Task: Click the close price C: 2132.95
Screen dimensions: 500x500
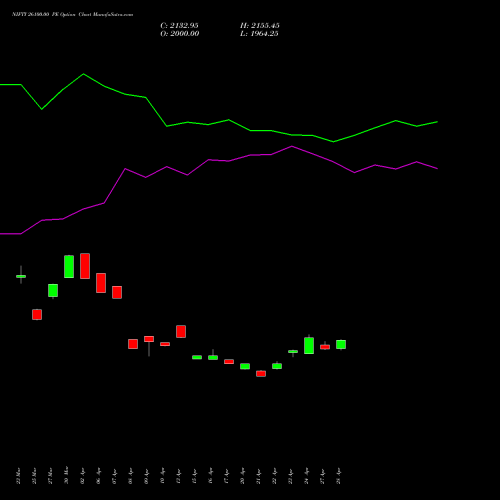Action: (179, 26)
